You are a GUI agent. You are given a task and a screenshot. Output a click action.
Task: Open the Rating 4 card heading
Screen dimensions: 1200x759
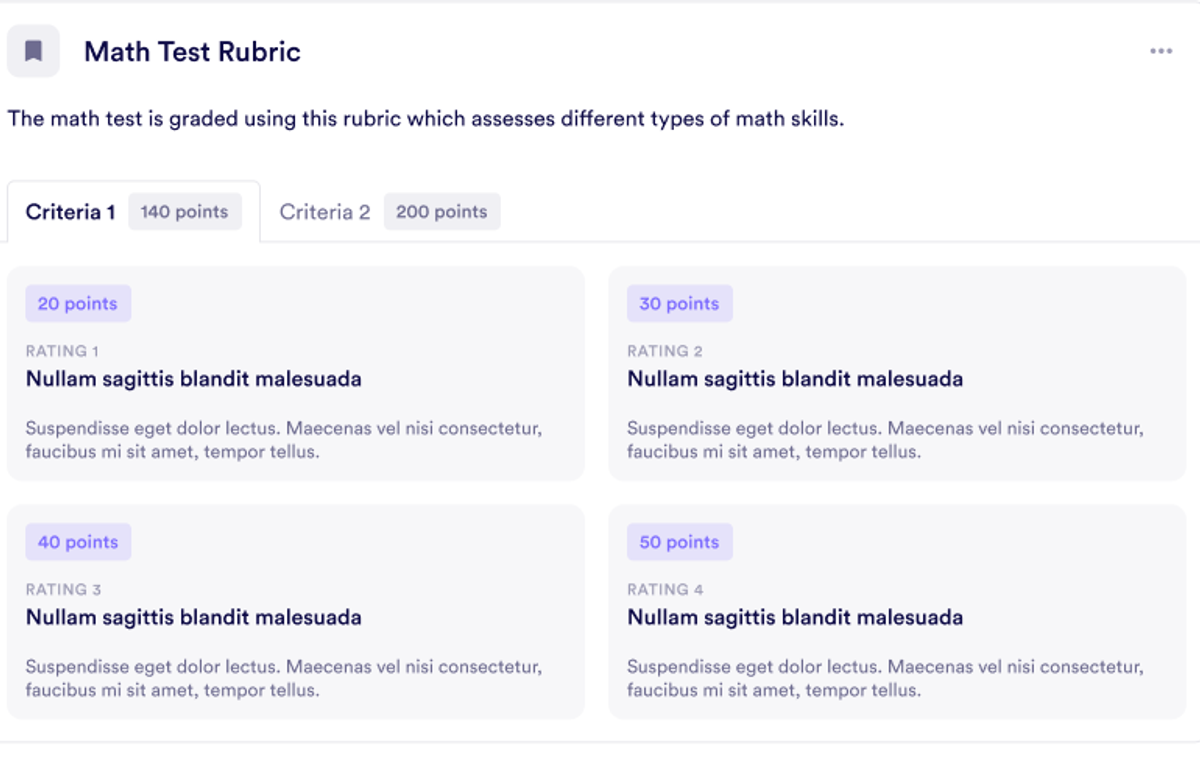tap(795, 617)
